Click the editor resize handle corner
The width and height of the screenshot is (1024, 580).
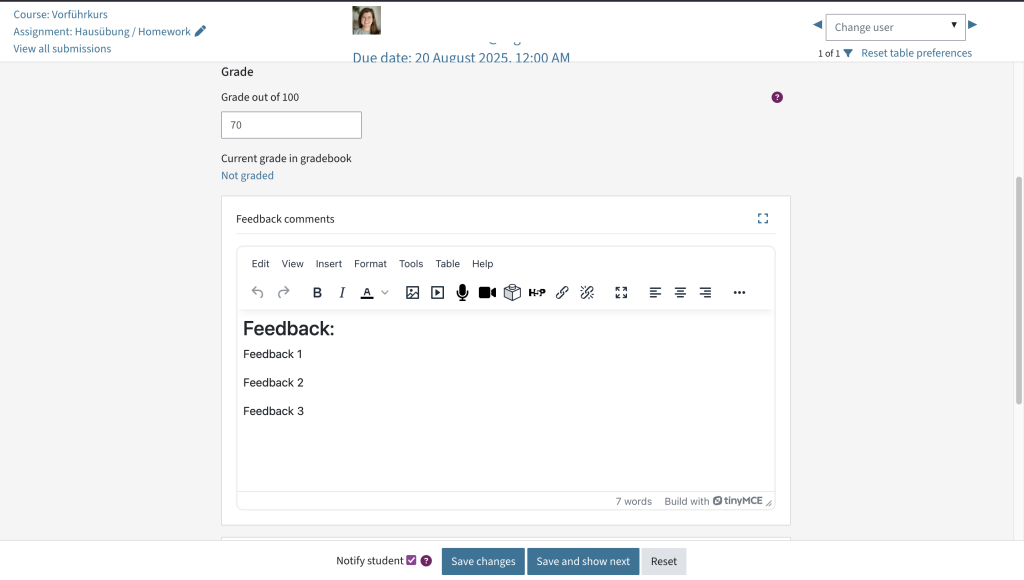click(x=769, y=502)
